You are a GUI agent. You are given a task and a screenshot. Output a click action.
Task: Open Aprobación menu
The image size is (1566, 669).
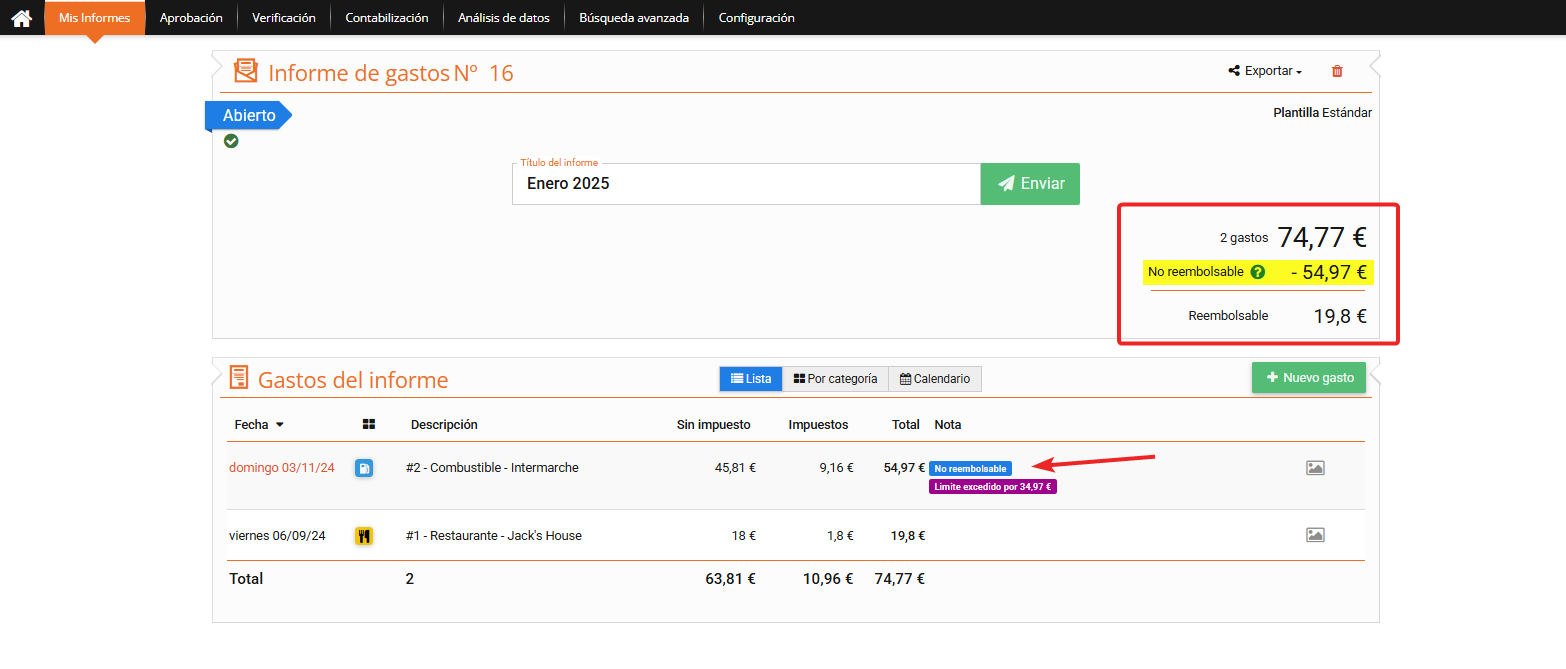click(191, 18)
